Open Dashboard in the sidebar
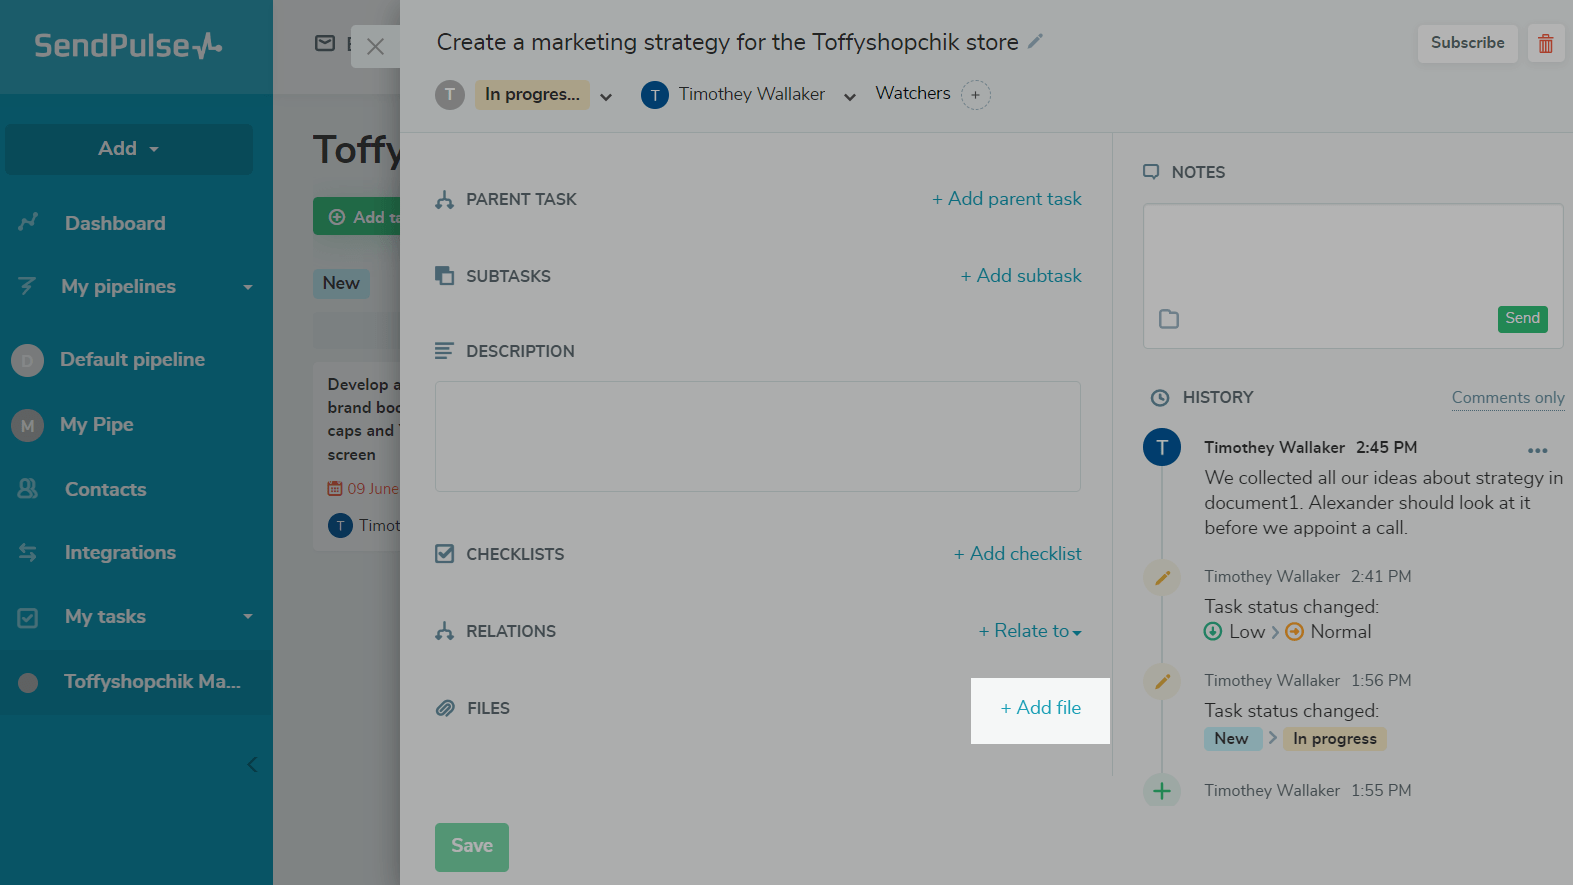 115,223
